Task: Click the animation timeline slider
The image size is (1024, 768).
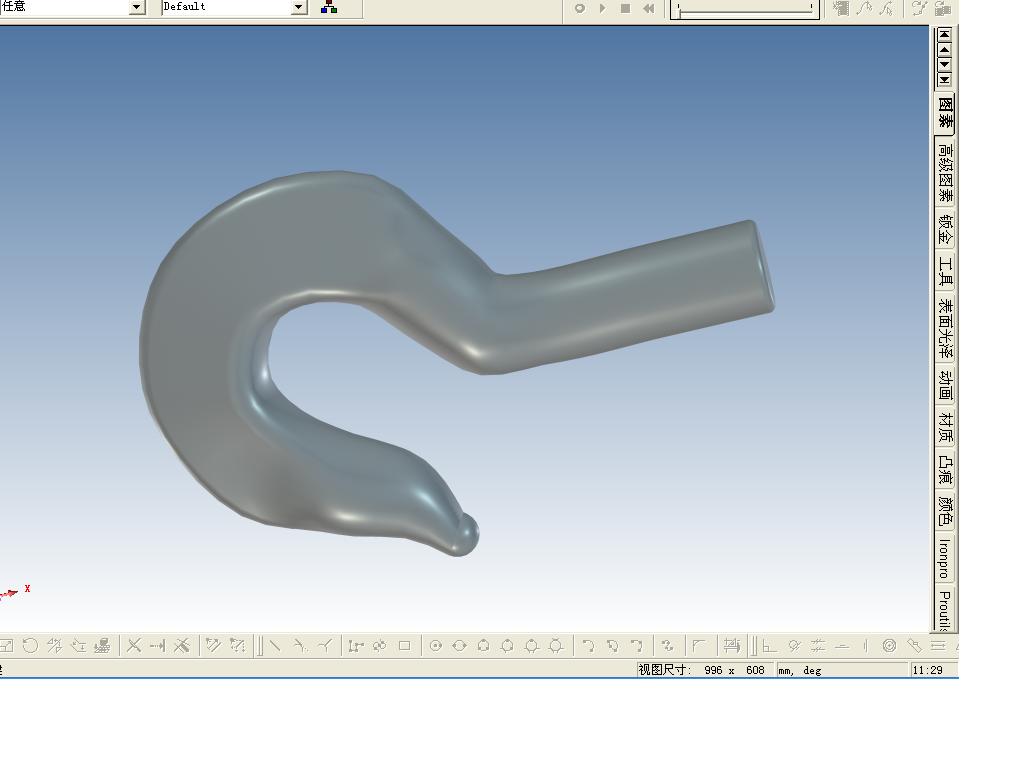Action: pyautogui.click(x=745, y=8)
